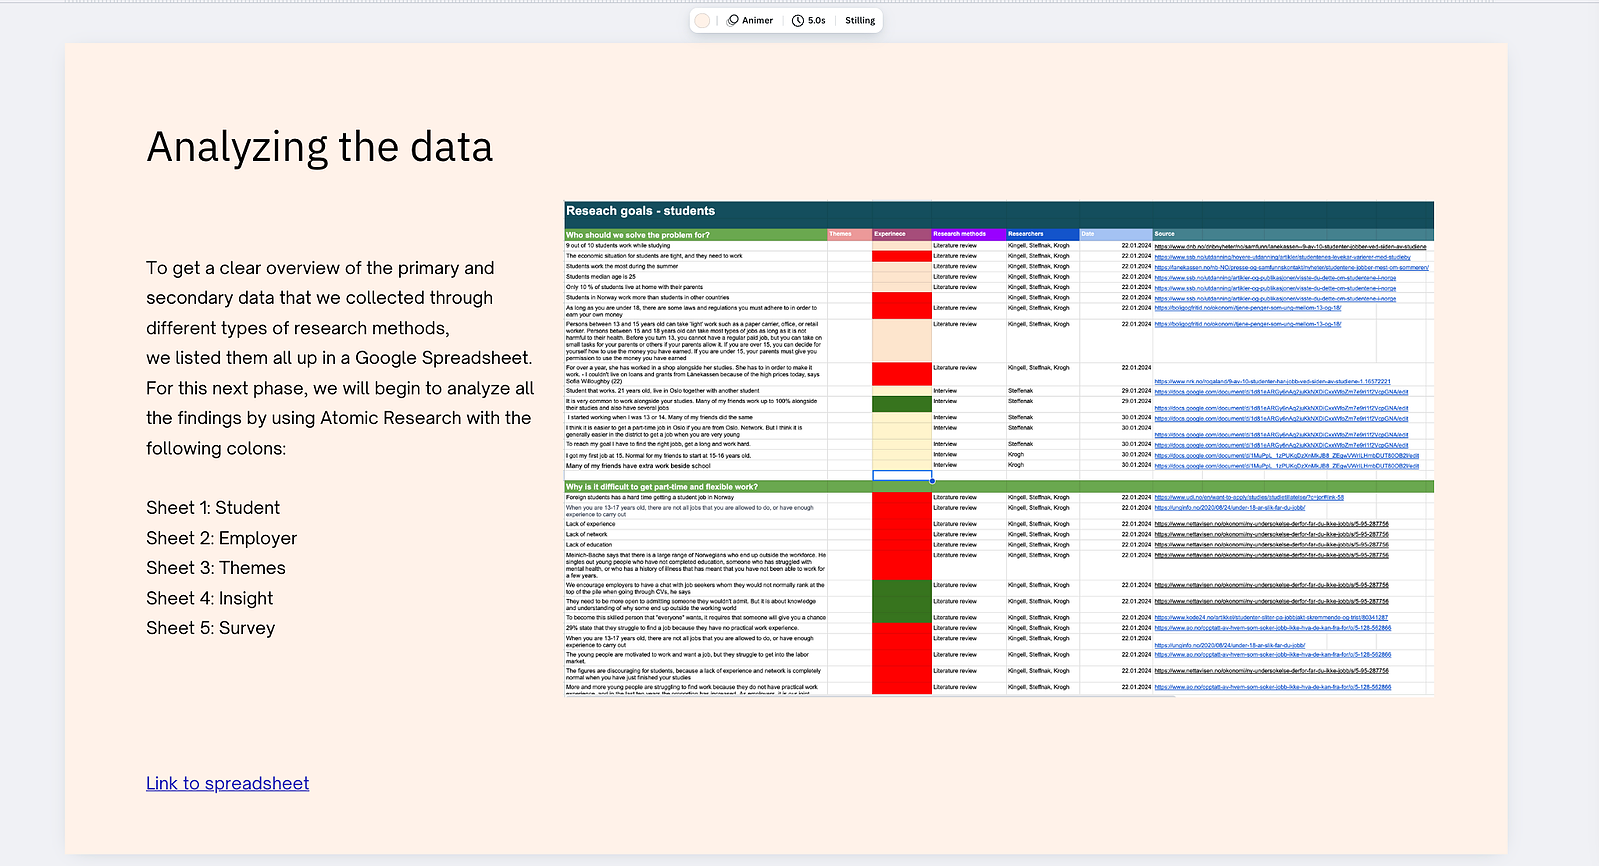Click the line 'Sheet 1: Student'
The width and height of the screenshot is (1599, 866).
click(x=213, y=508)
